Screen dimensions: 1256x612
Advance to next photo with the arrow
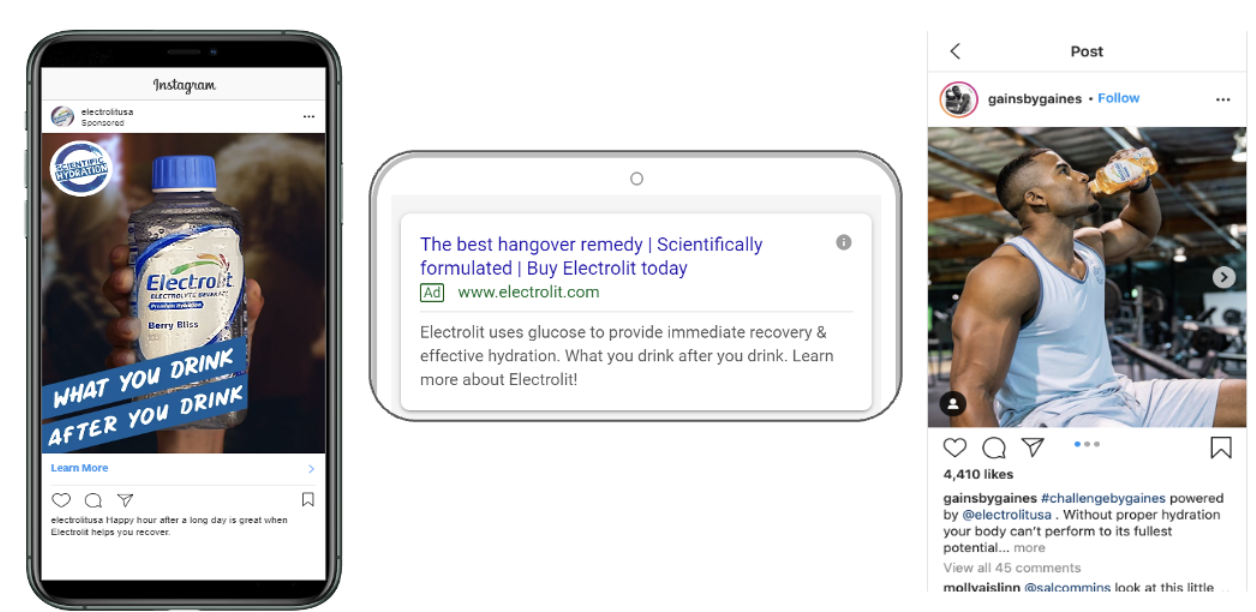1224,278
